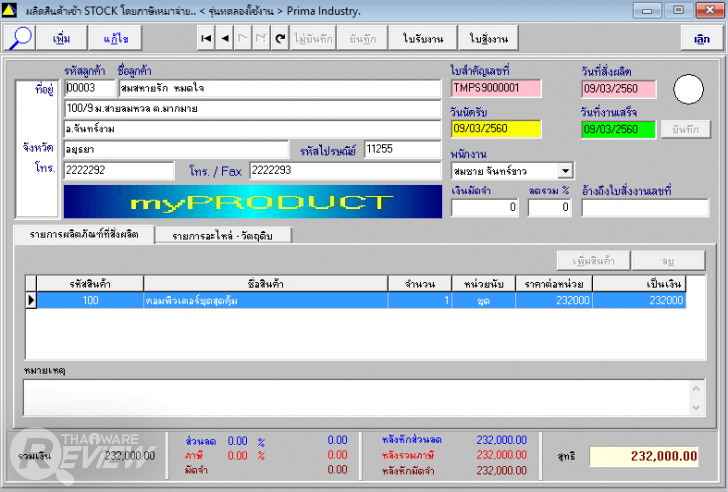Click the white circle status indicator
Screen dimensions: 728x492
click(689, 90)
